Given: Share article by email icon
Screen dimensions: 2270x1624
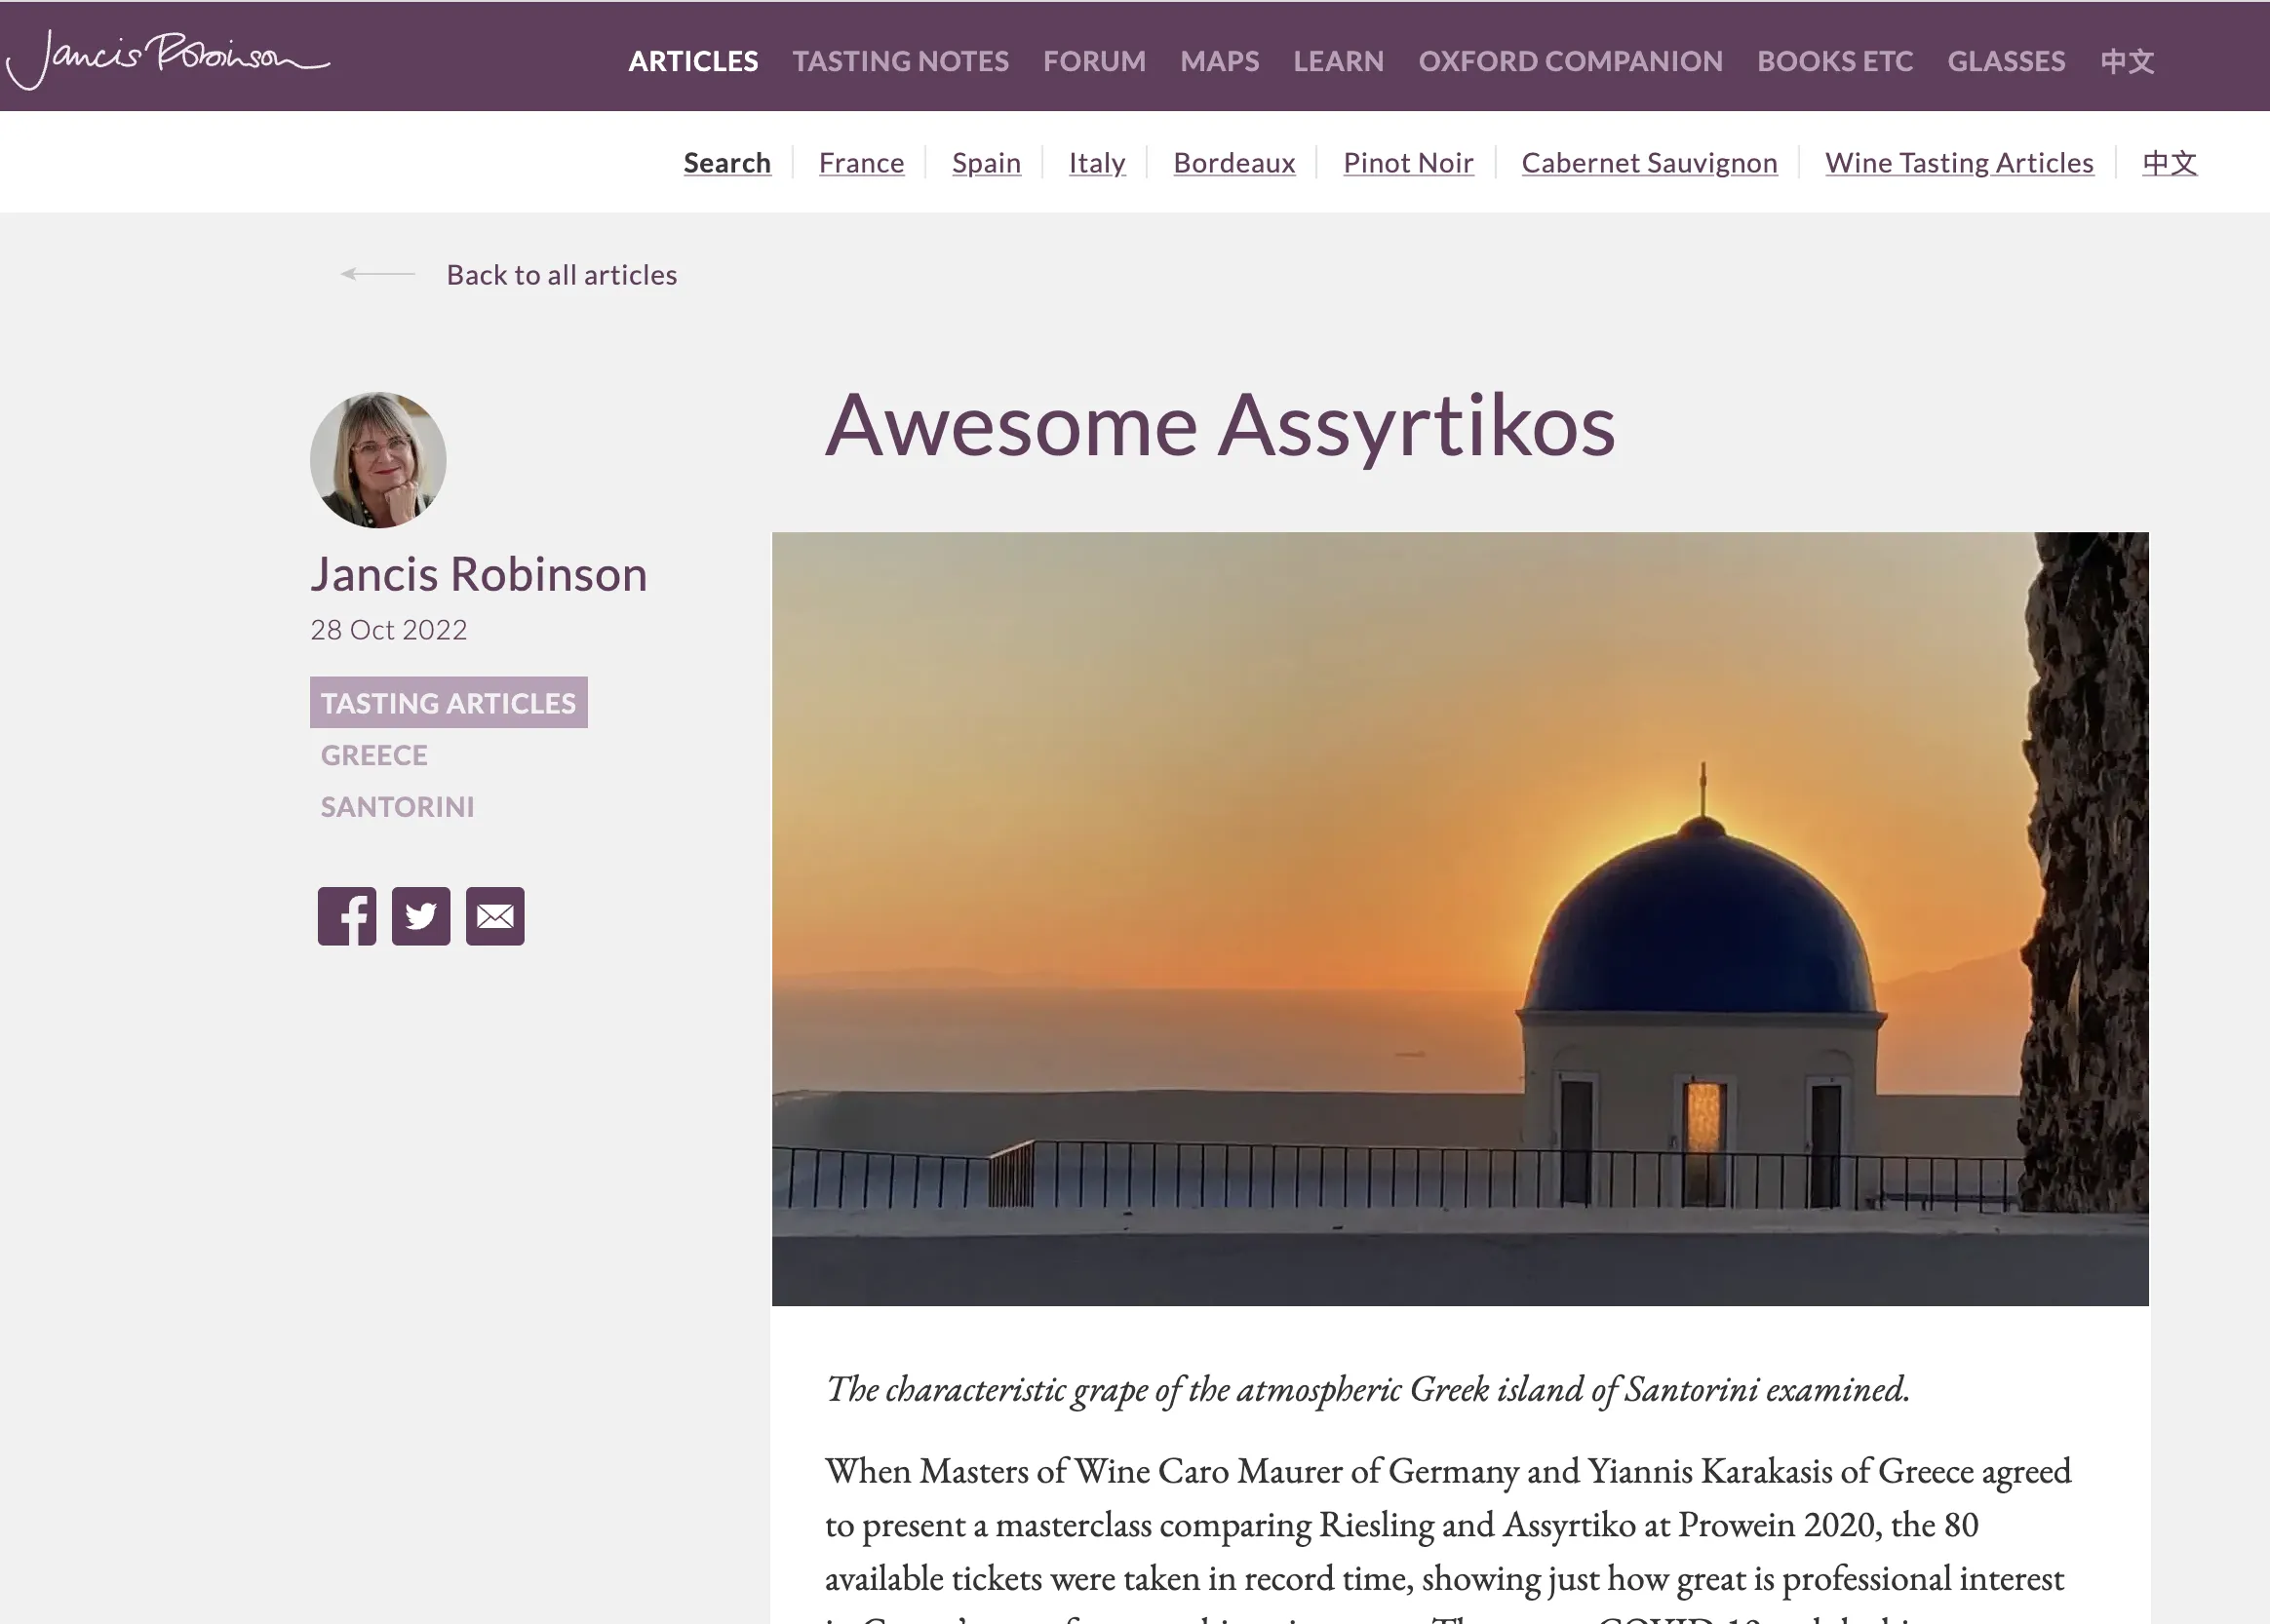Looking at the screenshot, I should tap(495, 916).
